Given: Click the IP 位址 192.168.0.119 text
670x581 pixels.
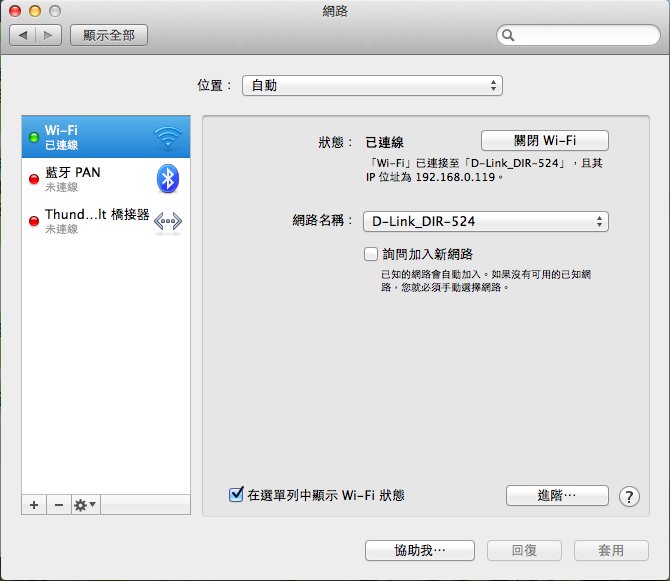Looking at the screenshot, I should point(435,177).
